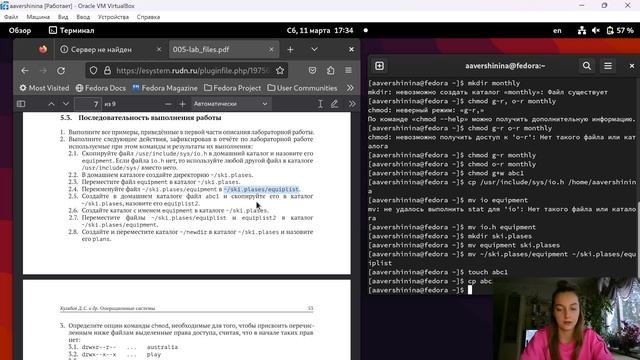Toggle the PDF viewer sidebar

click(x=21, y=104)
